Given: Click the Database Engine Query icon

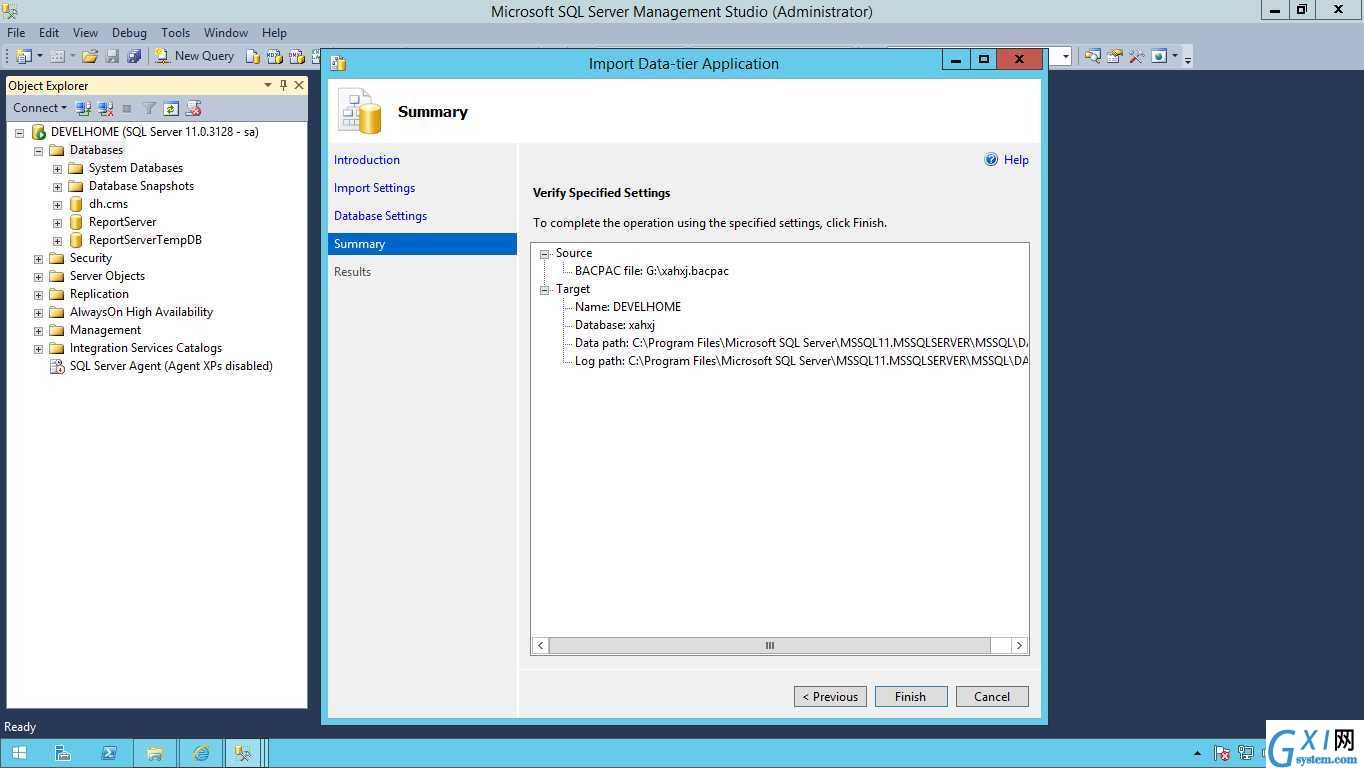Looking at the screenshot, I should point(253,56).
